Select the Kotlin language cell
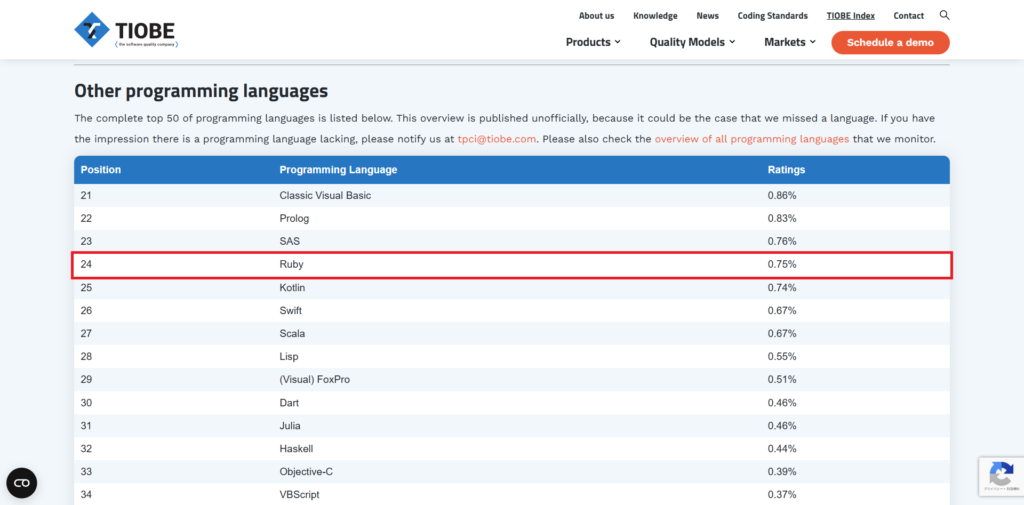The height and width of the screenshot is (505, 1024). tap(292, 287)
